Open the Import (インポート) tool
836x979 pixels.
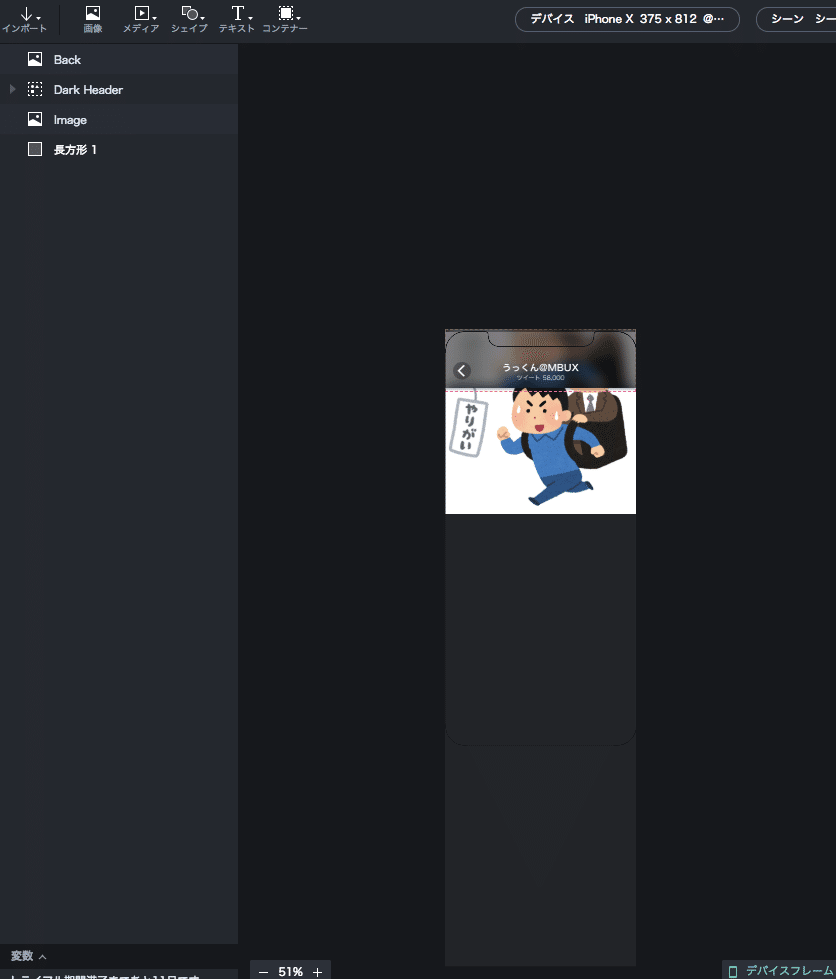[25, 19]
